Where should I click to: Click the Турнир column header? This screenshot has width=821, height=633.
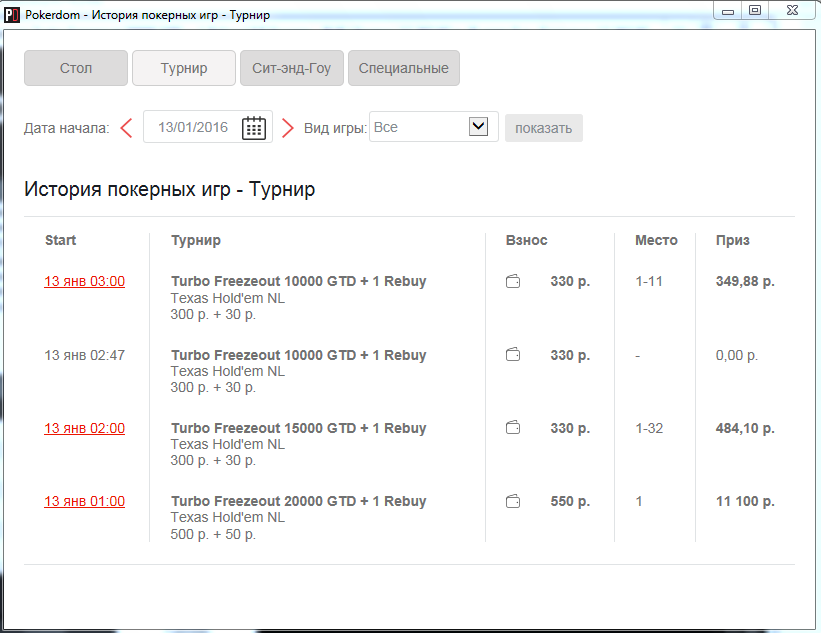click(x=196, y=240)
